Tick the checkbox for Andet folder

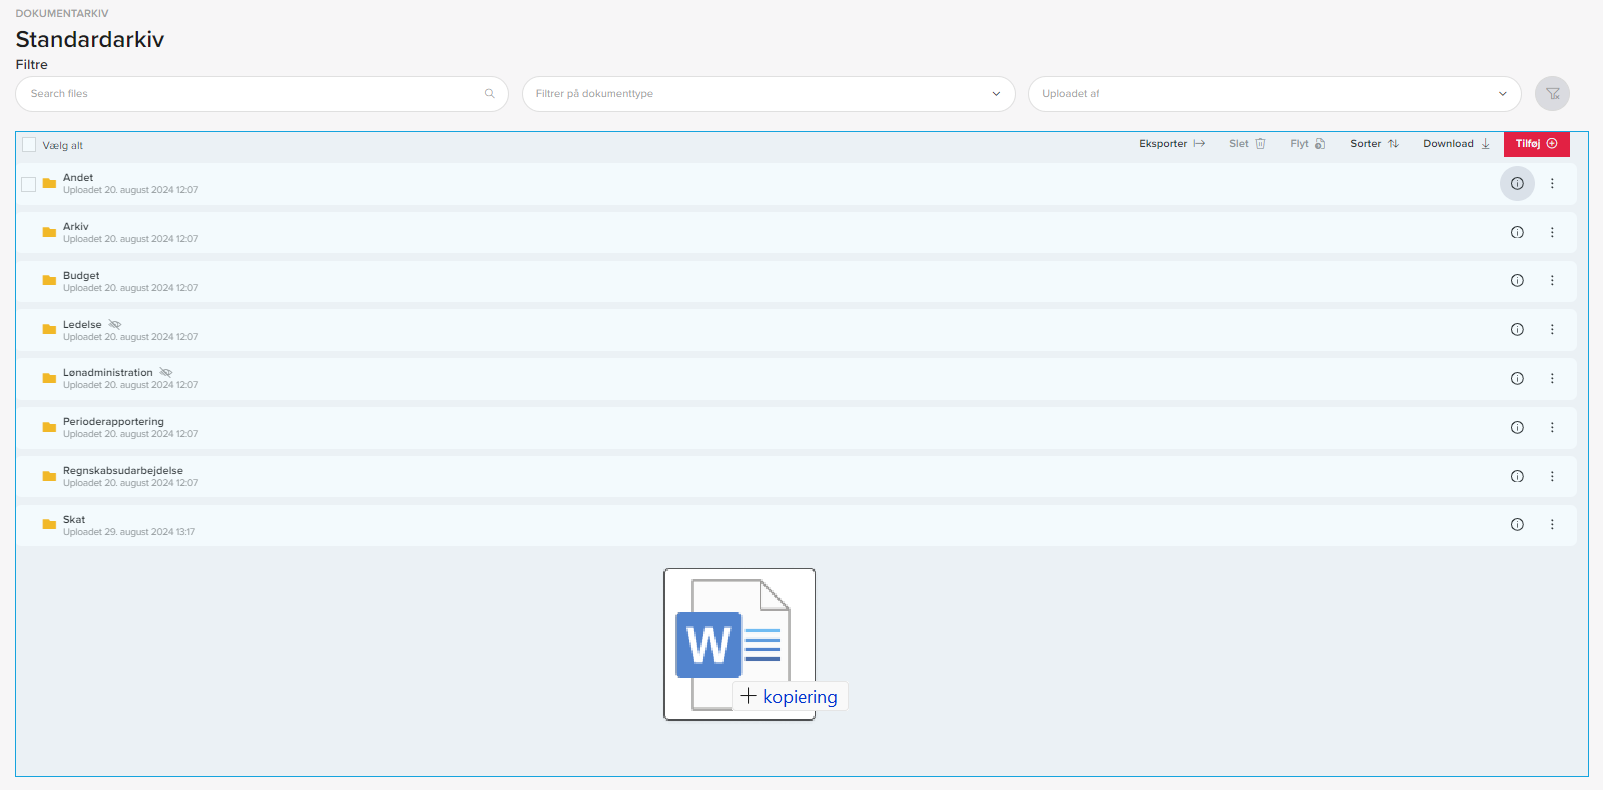point(29,184)
